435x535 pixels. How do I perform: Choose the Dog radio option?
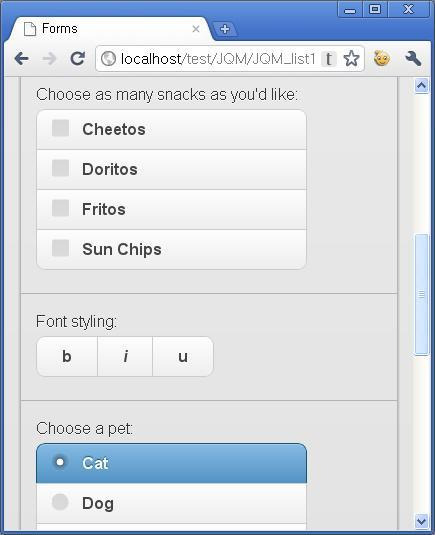[x=171, y=504]
